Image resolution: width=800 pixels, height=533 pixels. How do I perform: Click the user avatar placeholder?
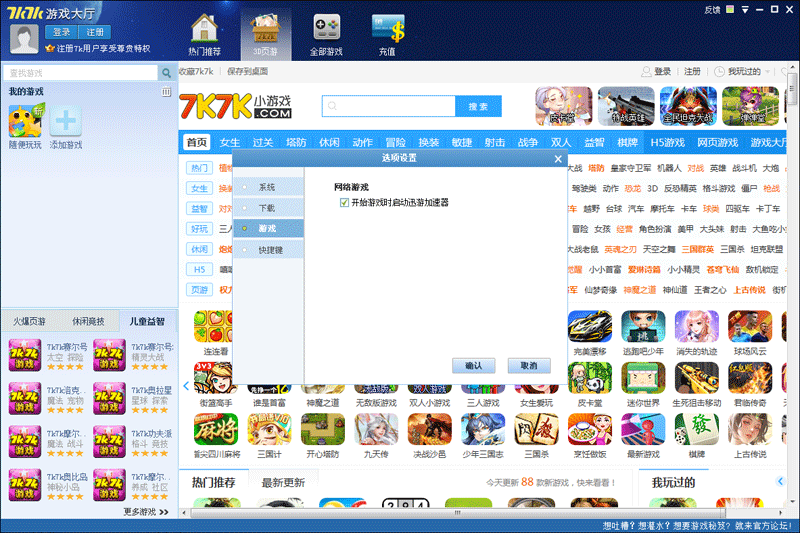tap(24, 39)
